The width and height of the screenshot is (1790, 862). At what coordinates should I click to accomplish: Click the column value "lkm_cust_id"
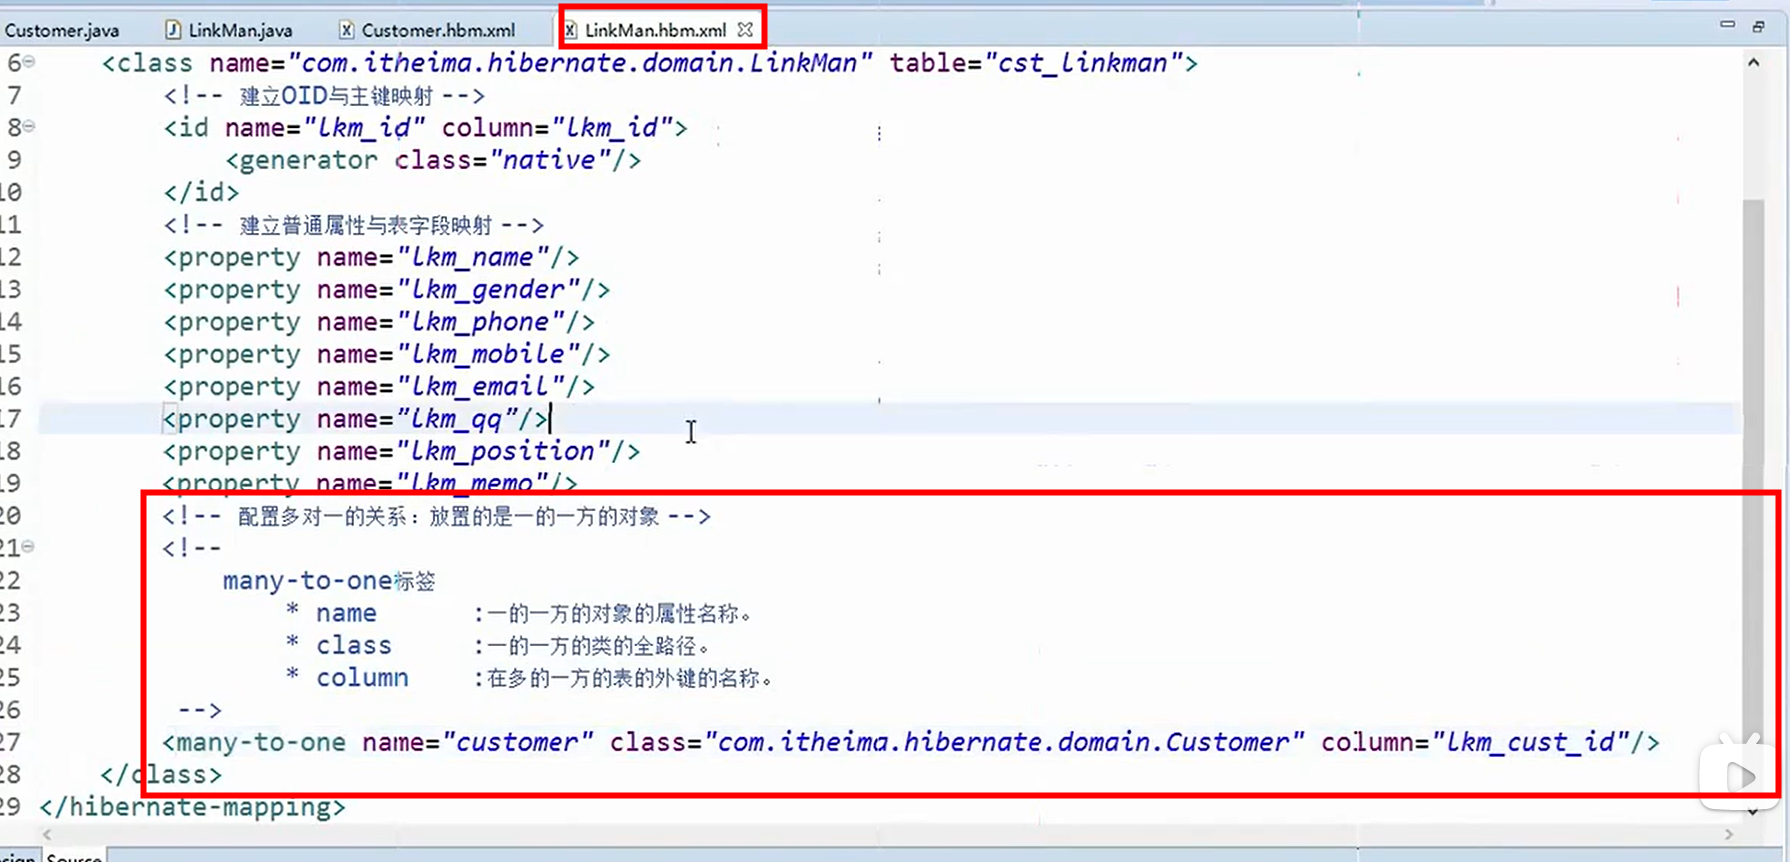tap(1530, 742)
